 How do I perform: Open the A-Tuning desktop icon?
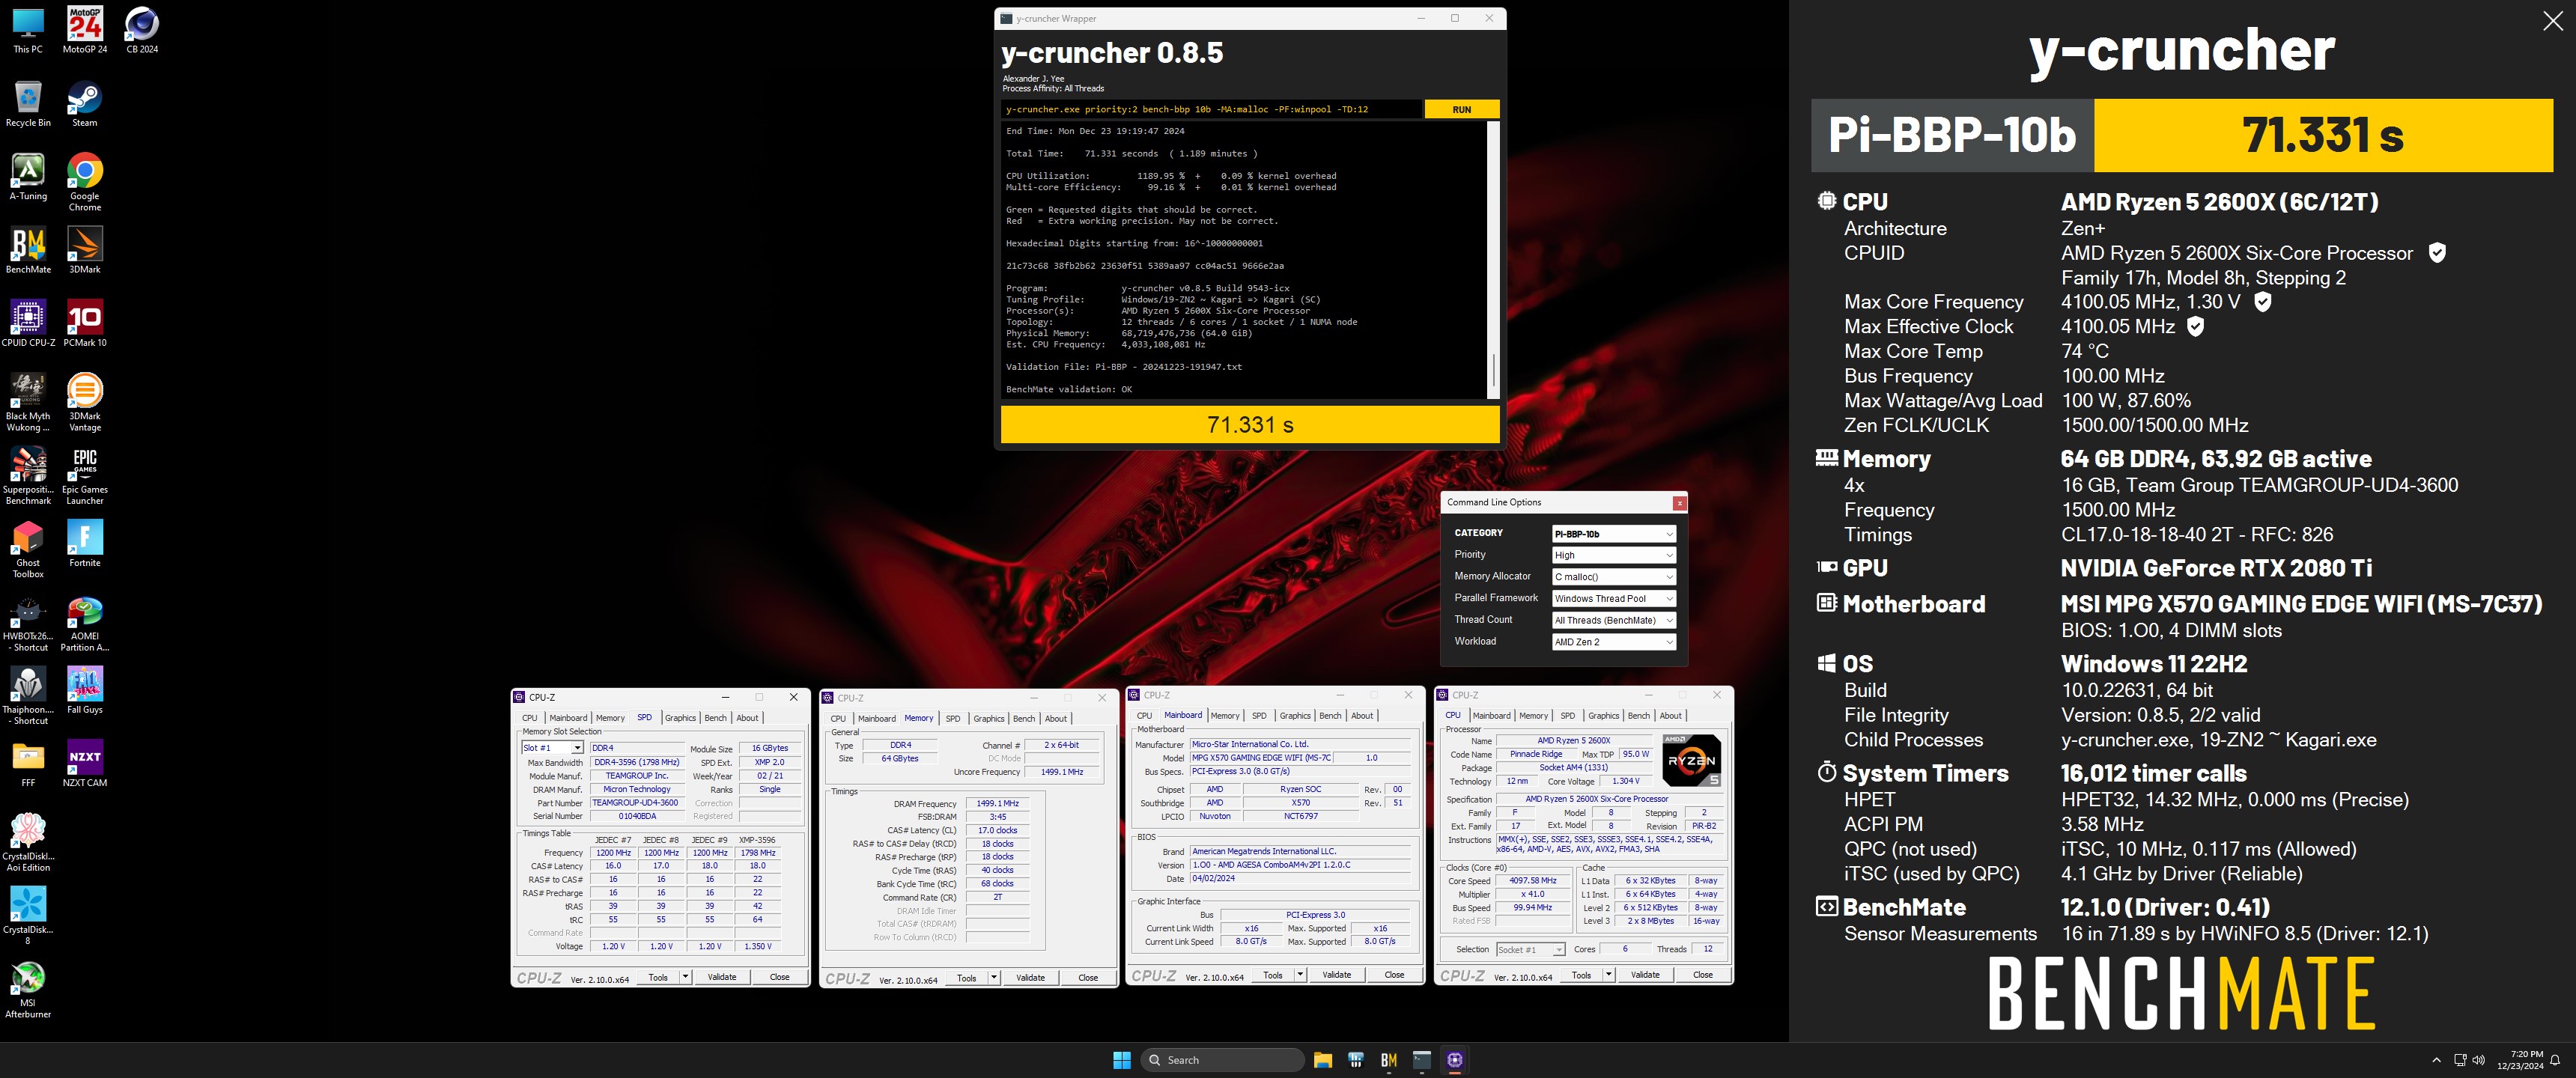pyautogui.click(x=28, y=177)
